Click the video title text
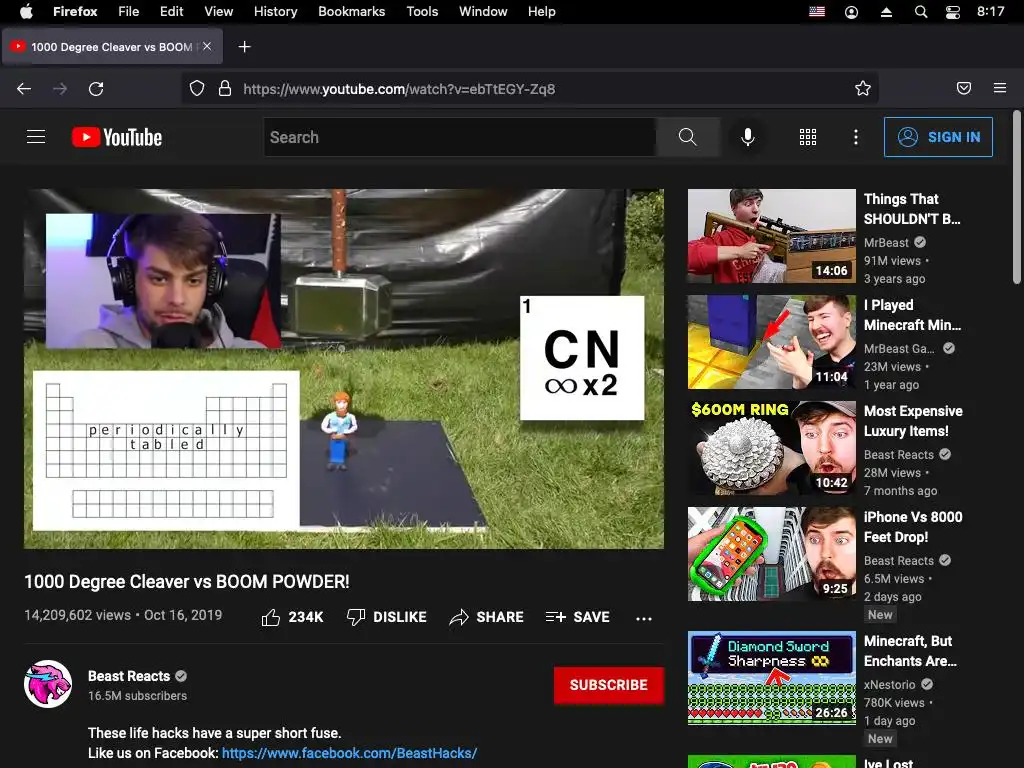Viewport: 1024px width, 768px height. [187, 582]
